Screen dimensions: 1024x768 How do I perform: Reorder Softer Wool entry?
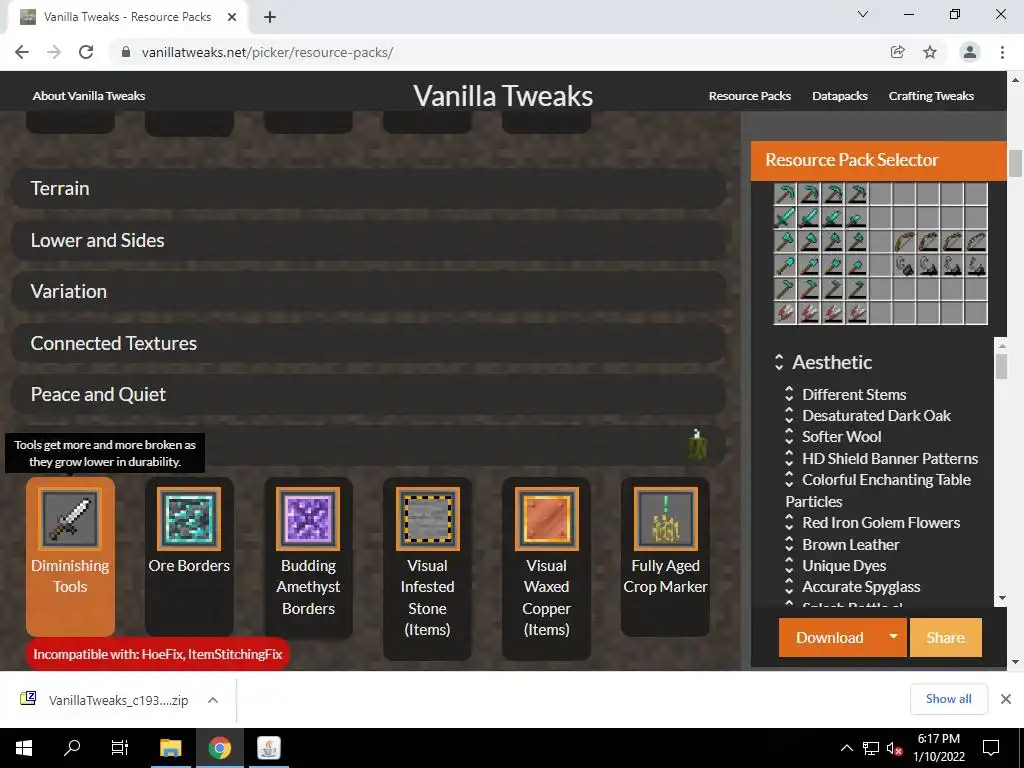(x=789, y=436)
